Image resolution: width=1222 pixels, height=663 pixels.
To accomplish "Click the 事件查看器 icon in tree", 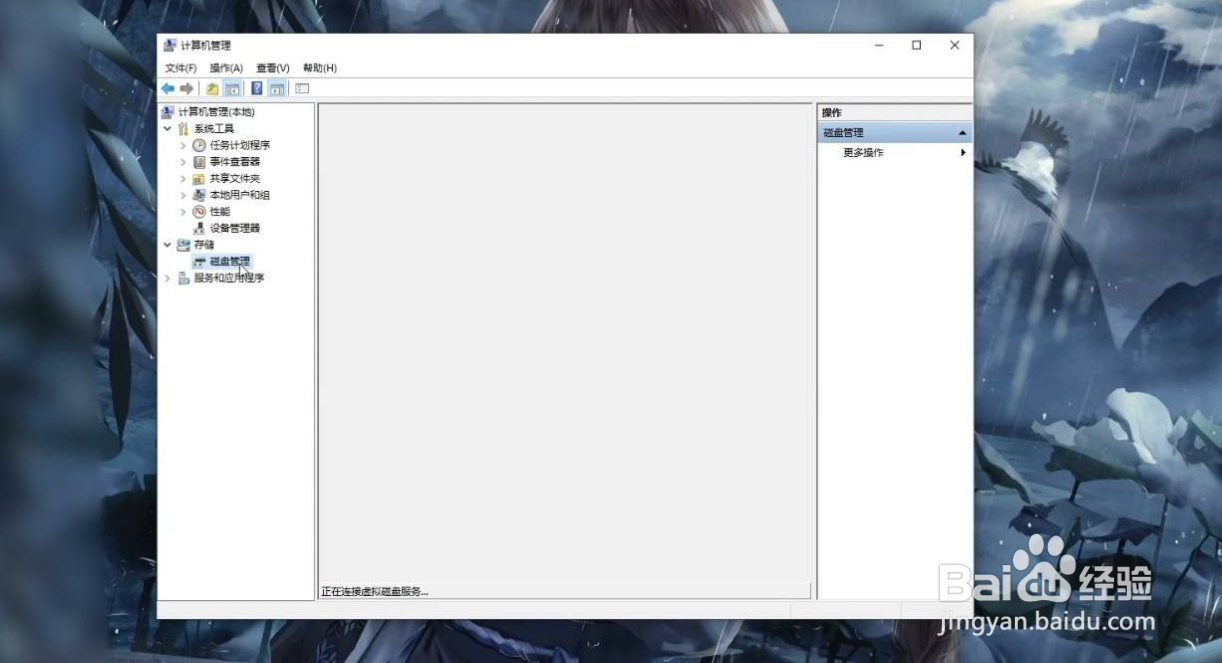I will click(x=199, y=162).
